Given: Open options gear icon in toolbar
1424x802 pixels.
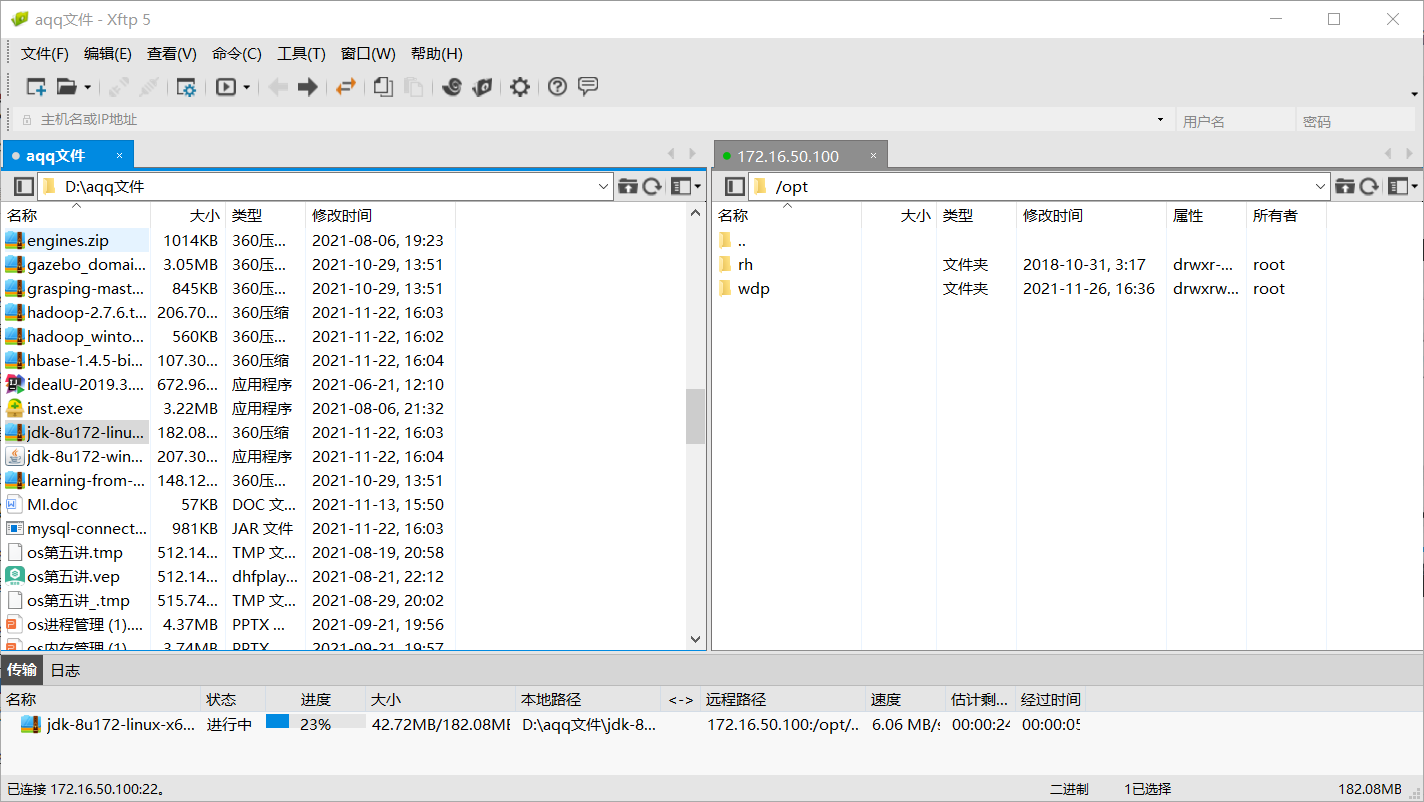Looking at the screenshot, I should click(x=520, y=87).
